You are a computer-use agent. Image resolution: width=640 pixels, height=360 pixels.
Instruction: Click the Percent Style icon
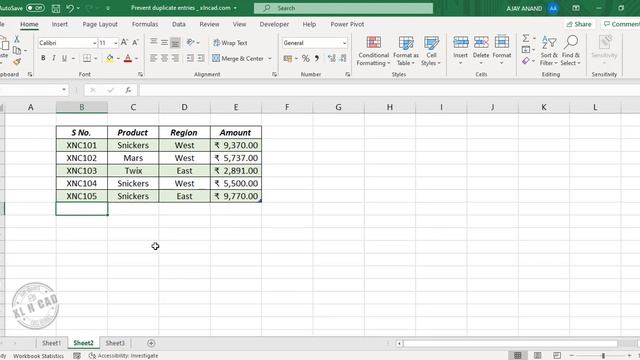[x=305, y=59]
